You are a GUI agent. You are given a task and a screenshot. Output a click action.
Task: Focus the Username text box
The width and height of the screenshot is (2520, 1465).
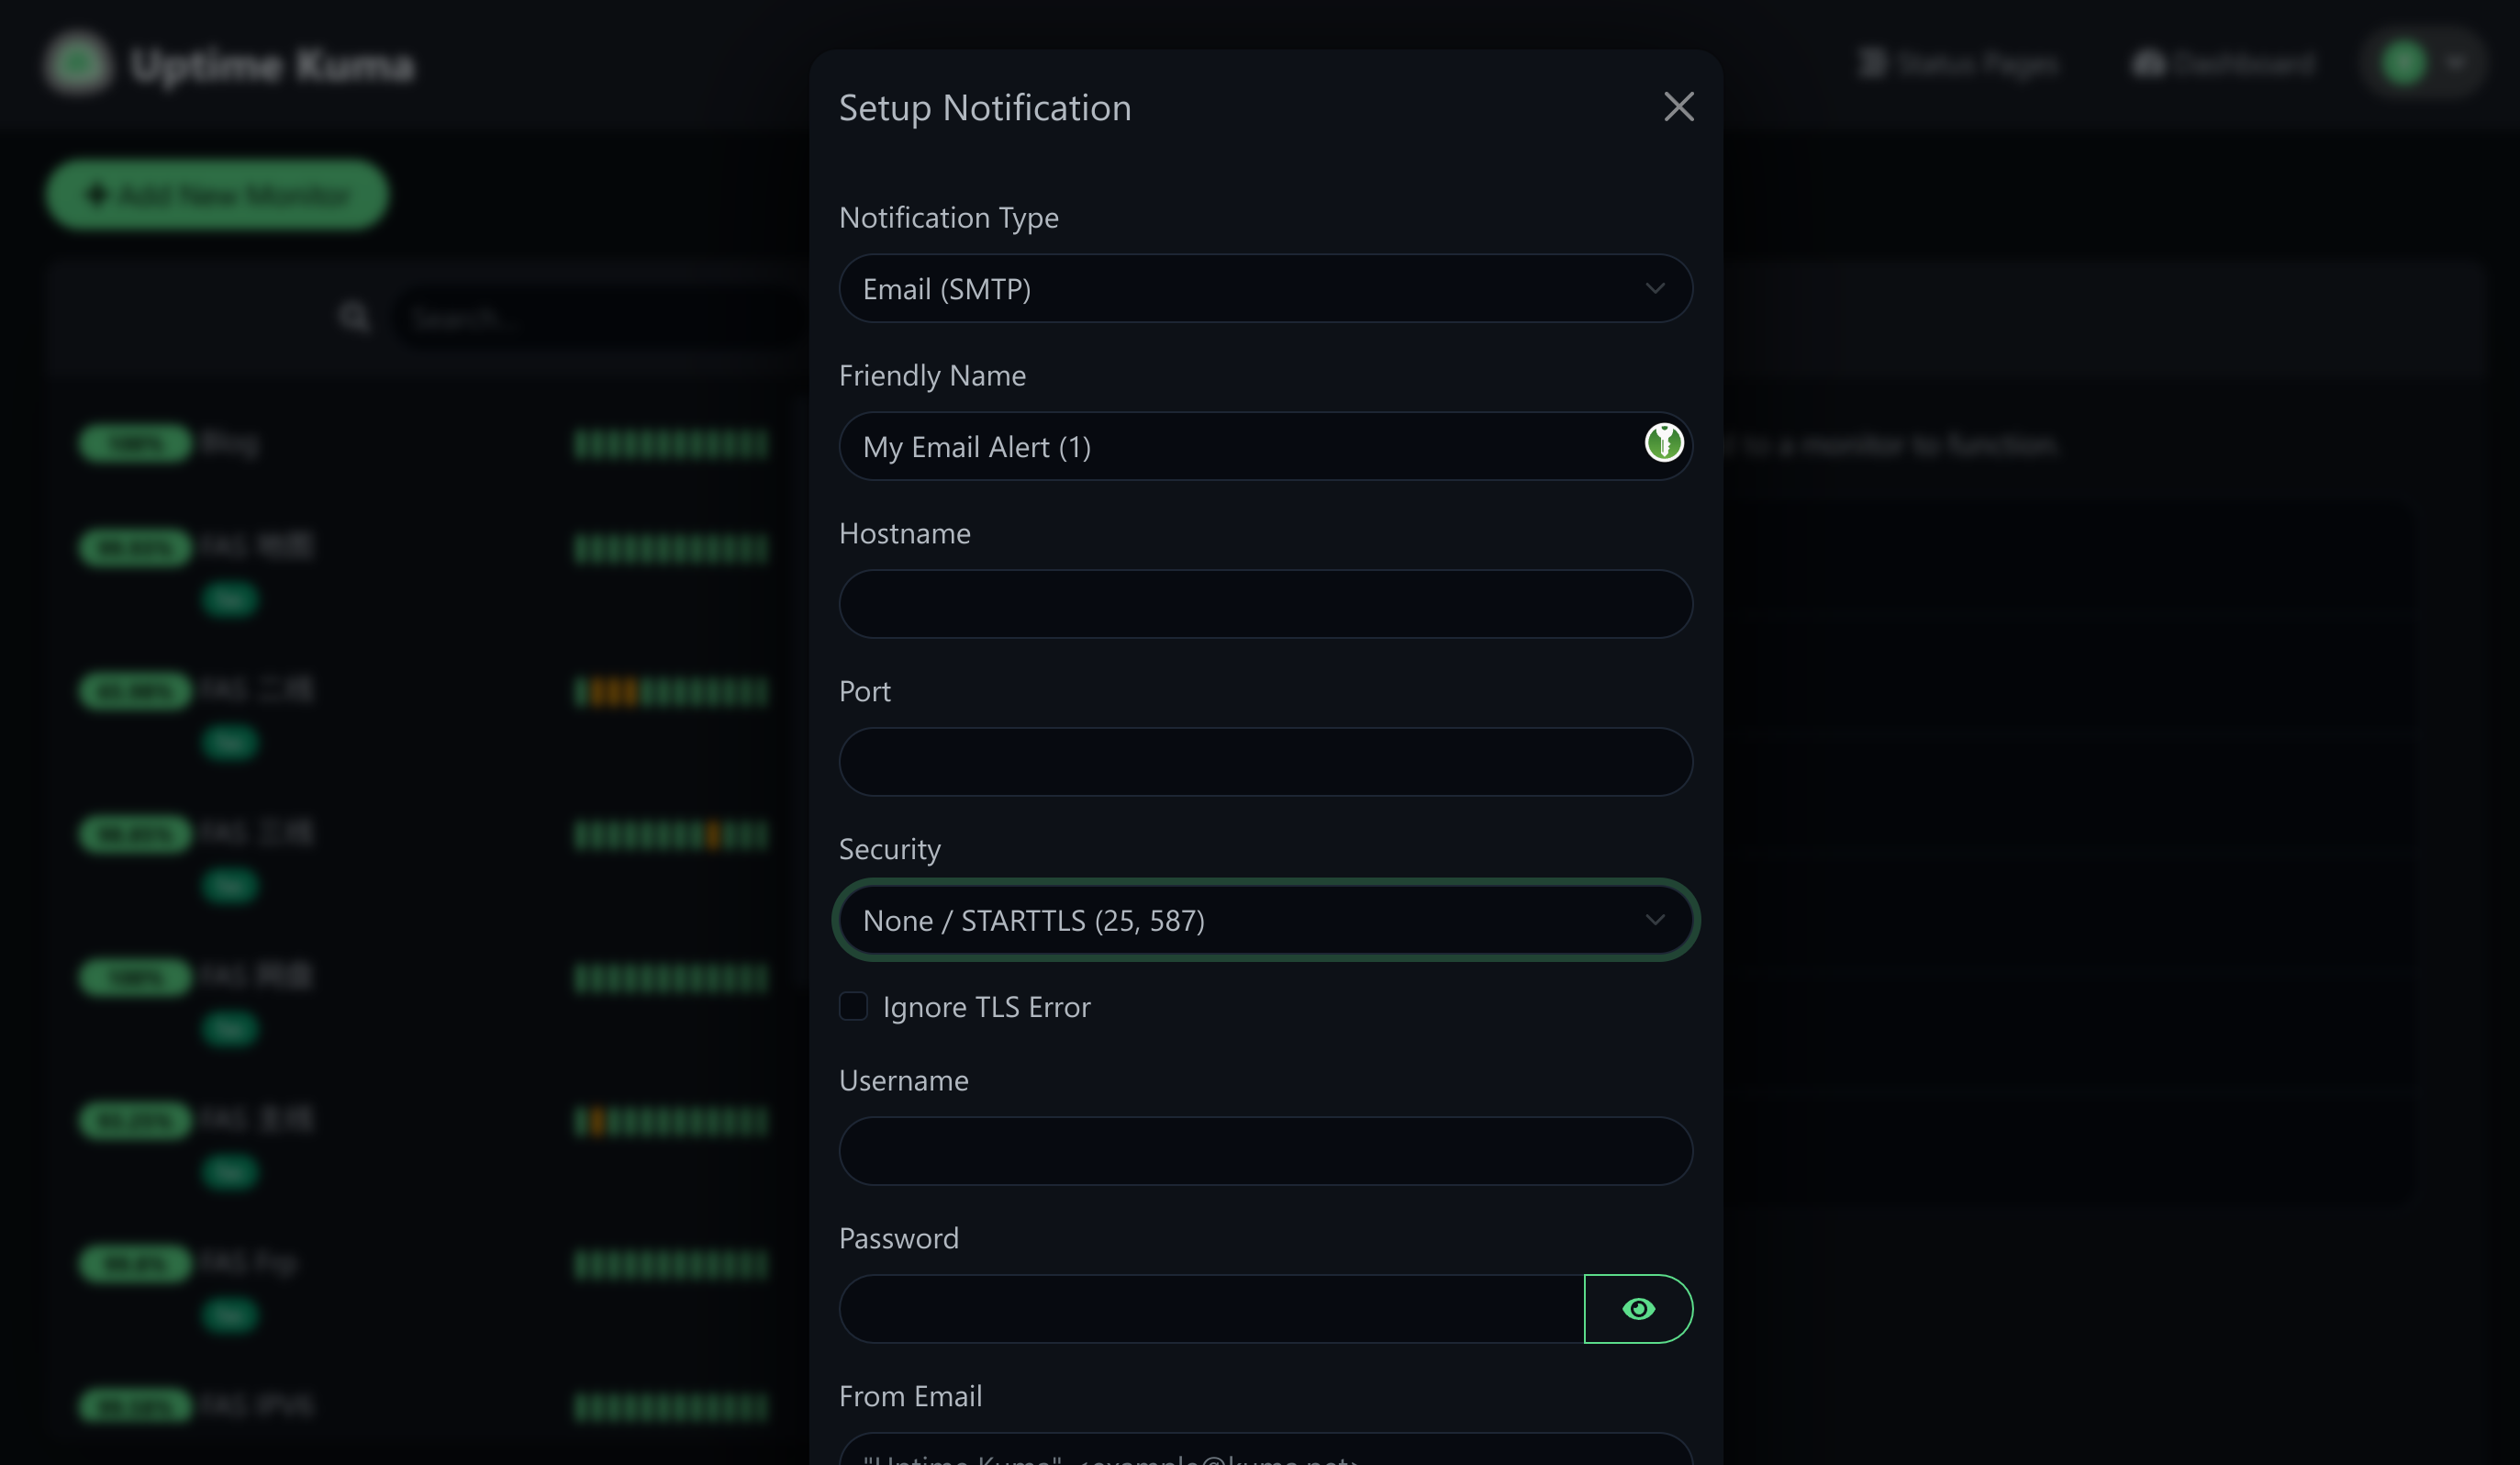[1264, 1151]
